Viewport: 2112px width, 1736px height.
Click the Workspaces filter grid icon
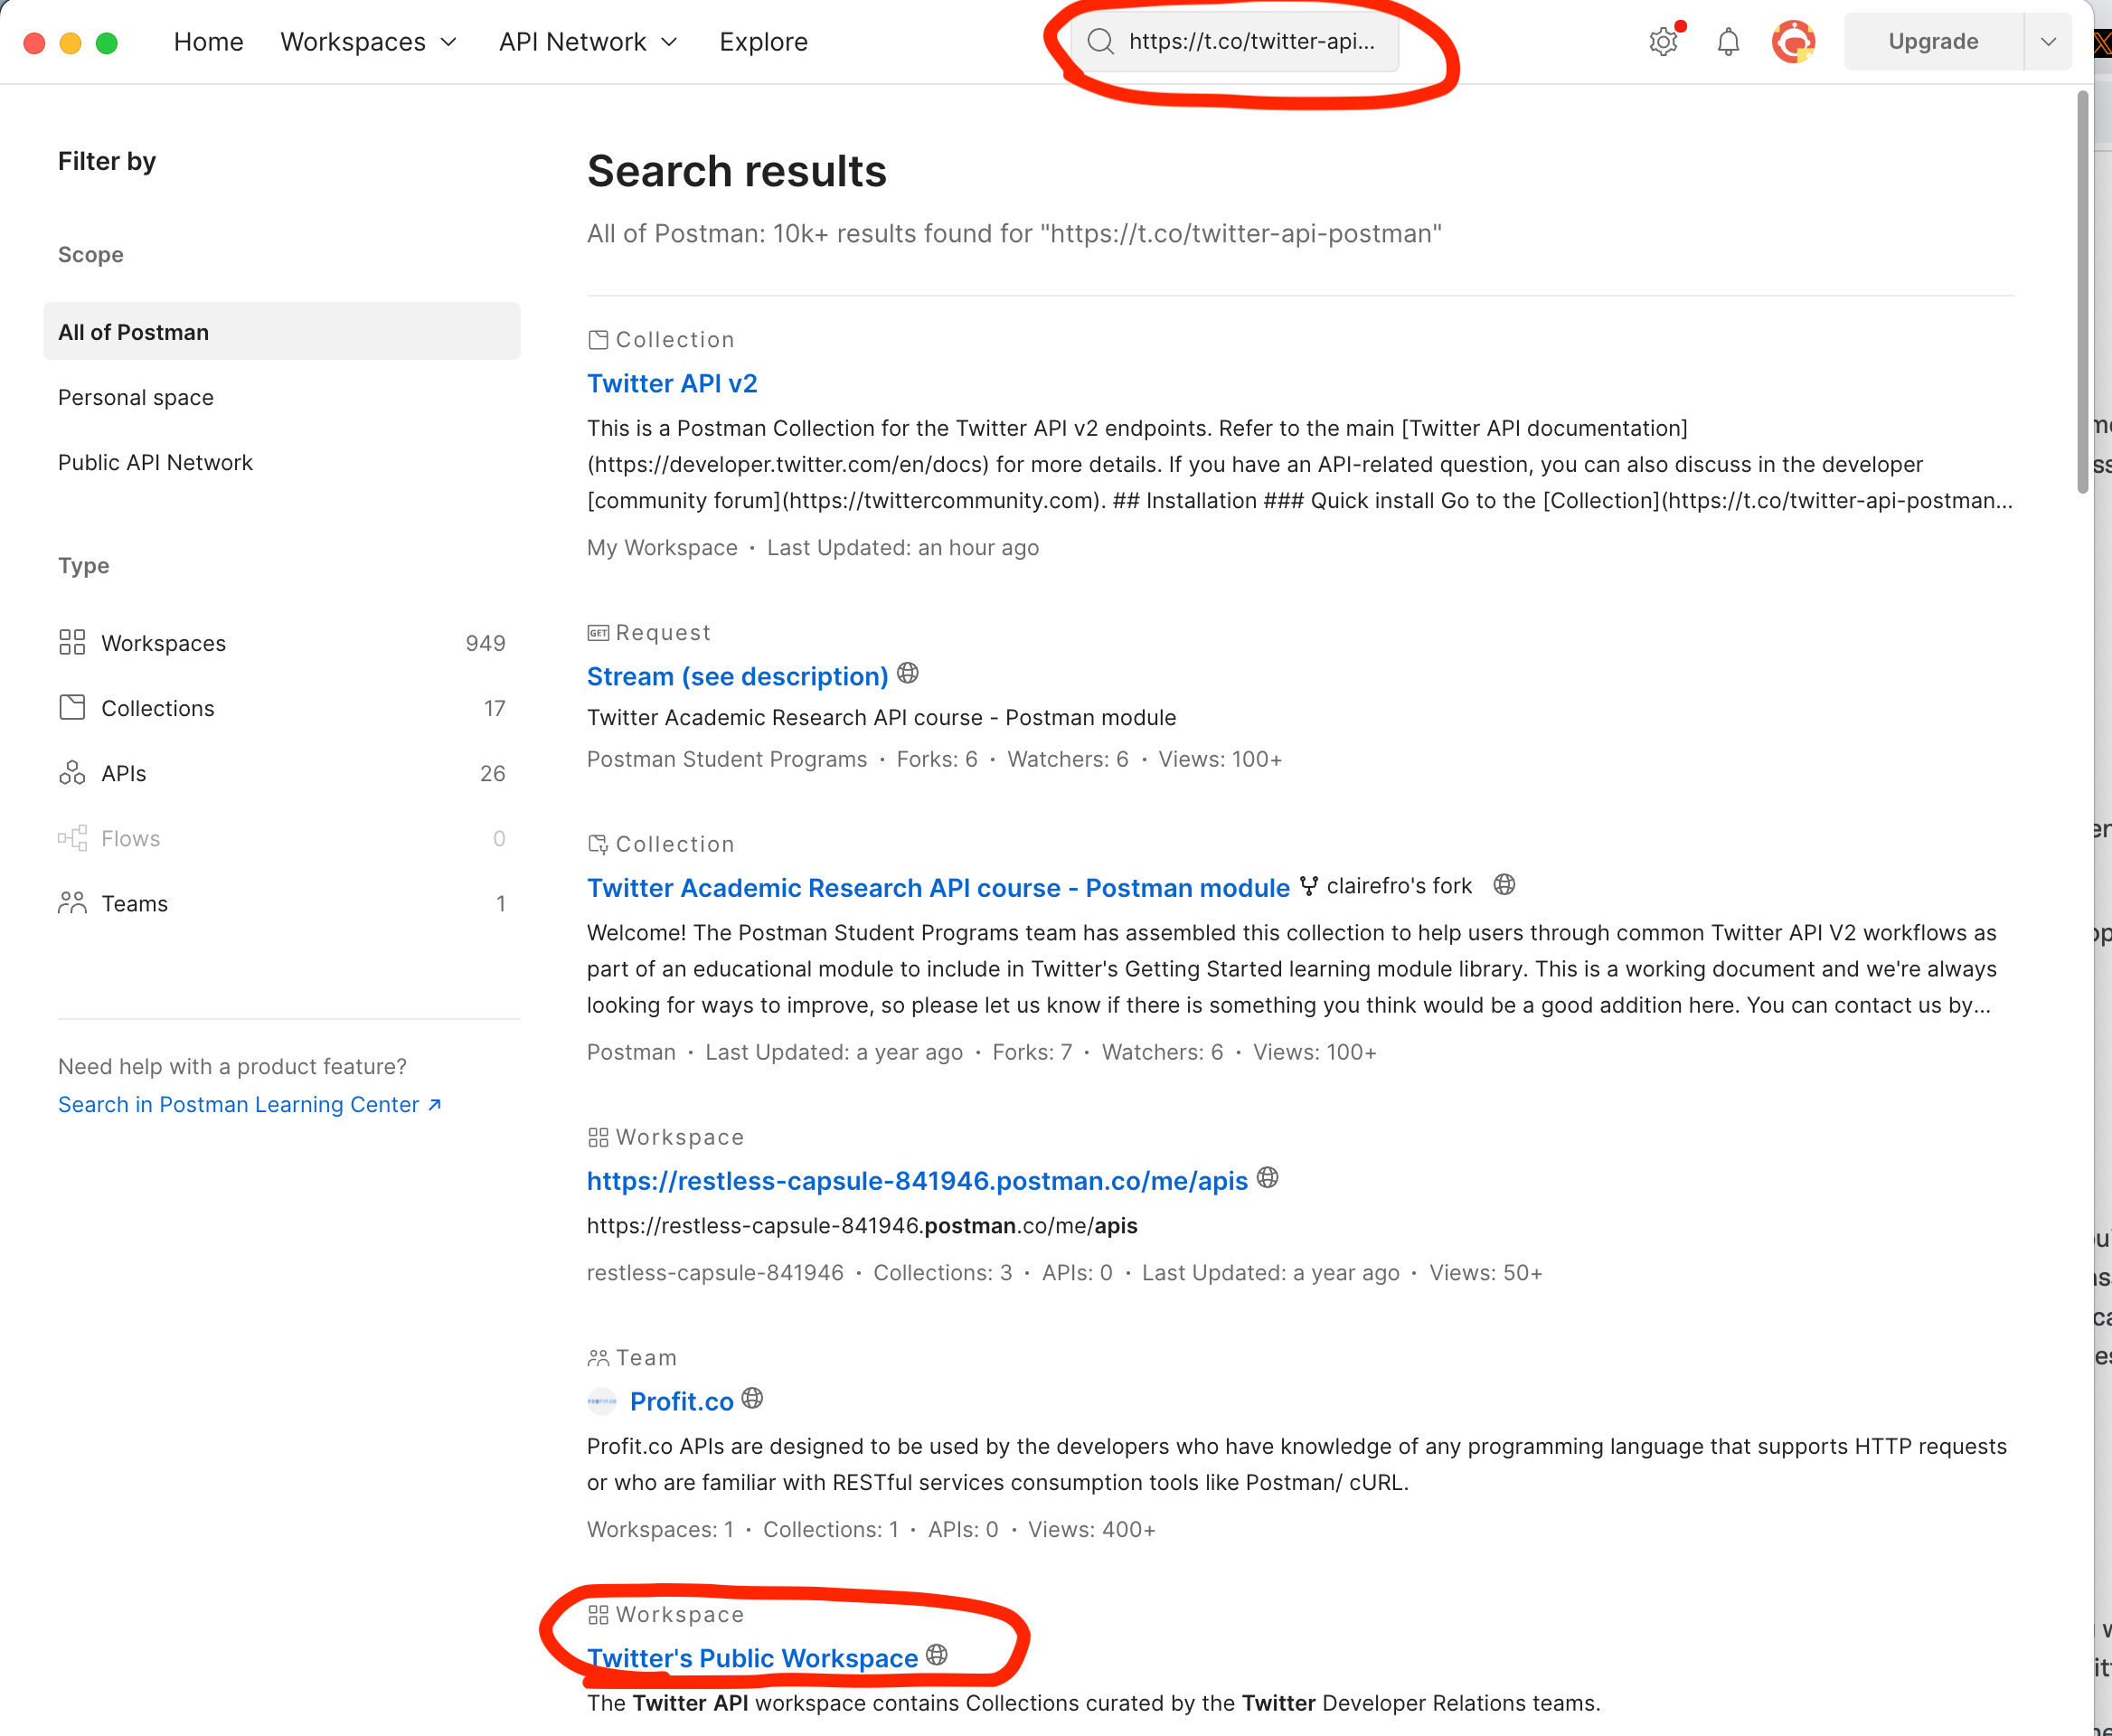[72, 642]
